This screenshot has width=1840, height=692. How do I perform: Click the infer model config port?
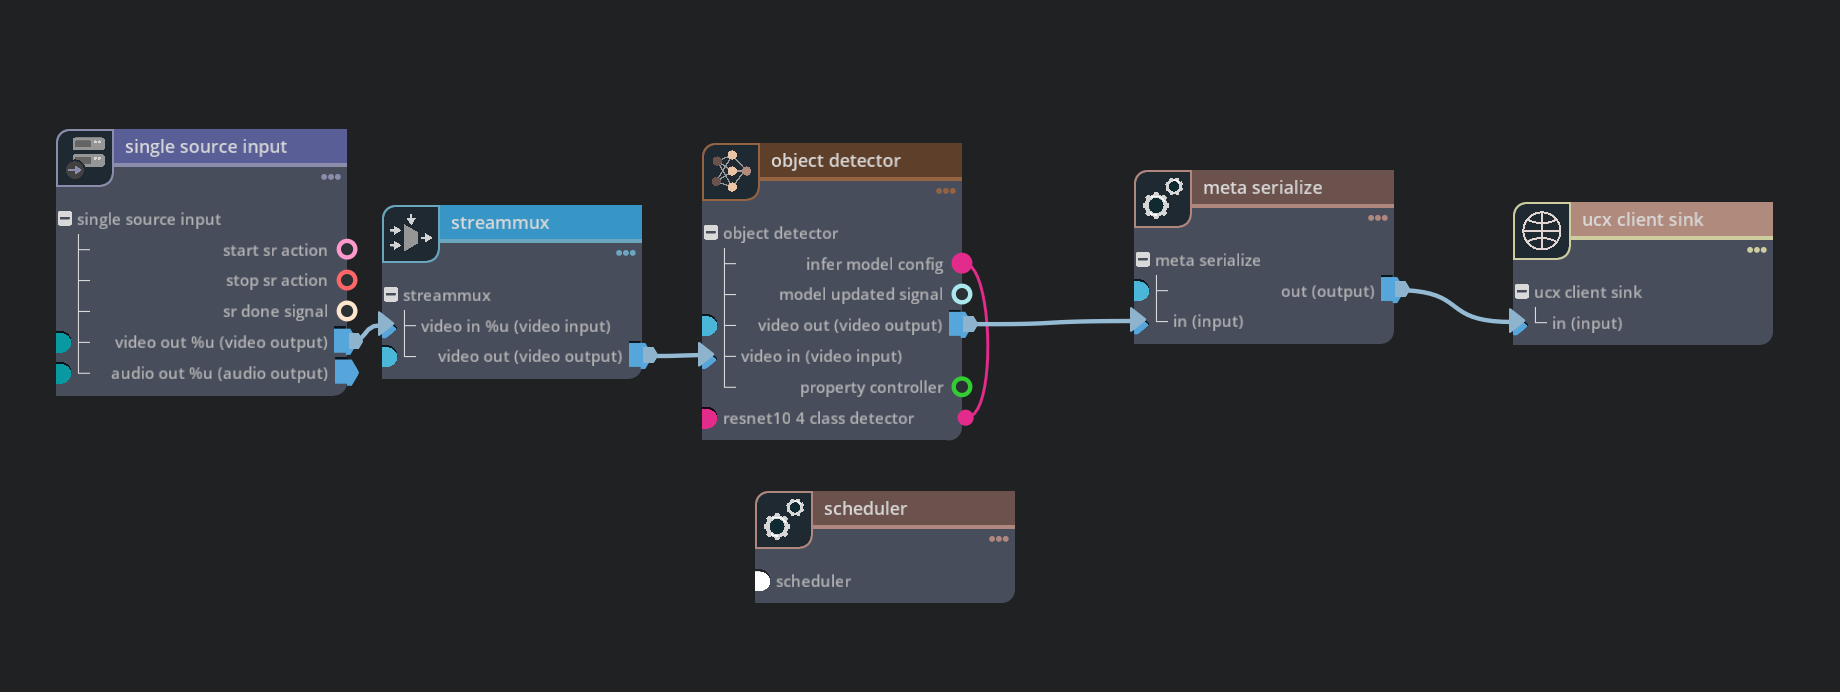pyautogui.click(x=962, y=263)
